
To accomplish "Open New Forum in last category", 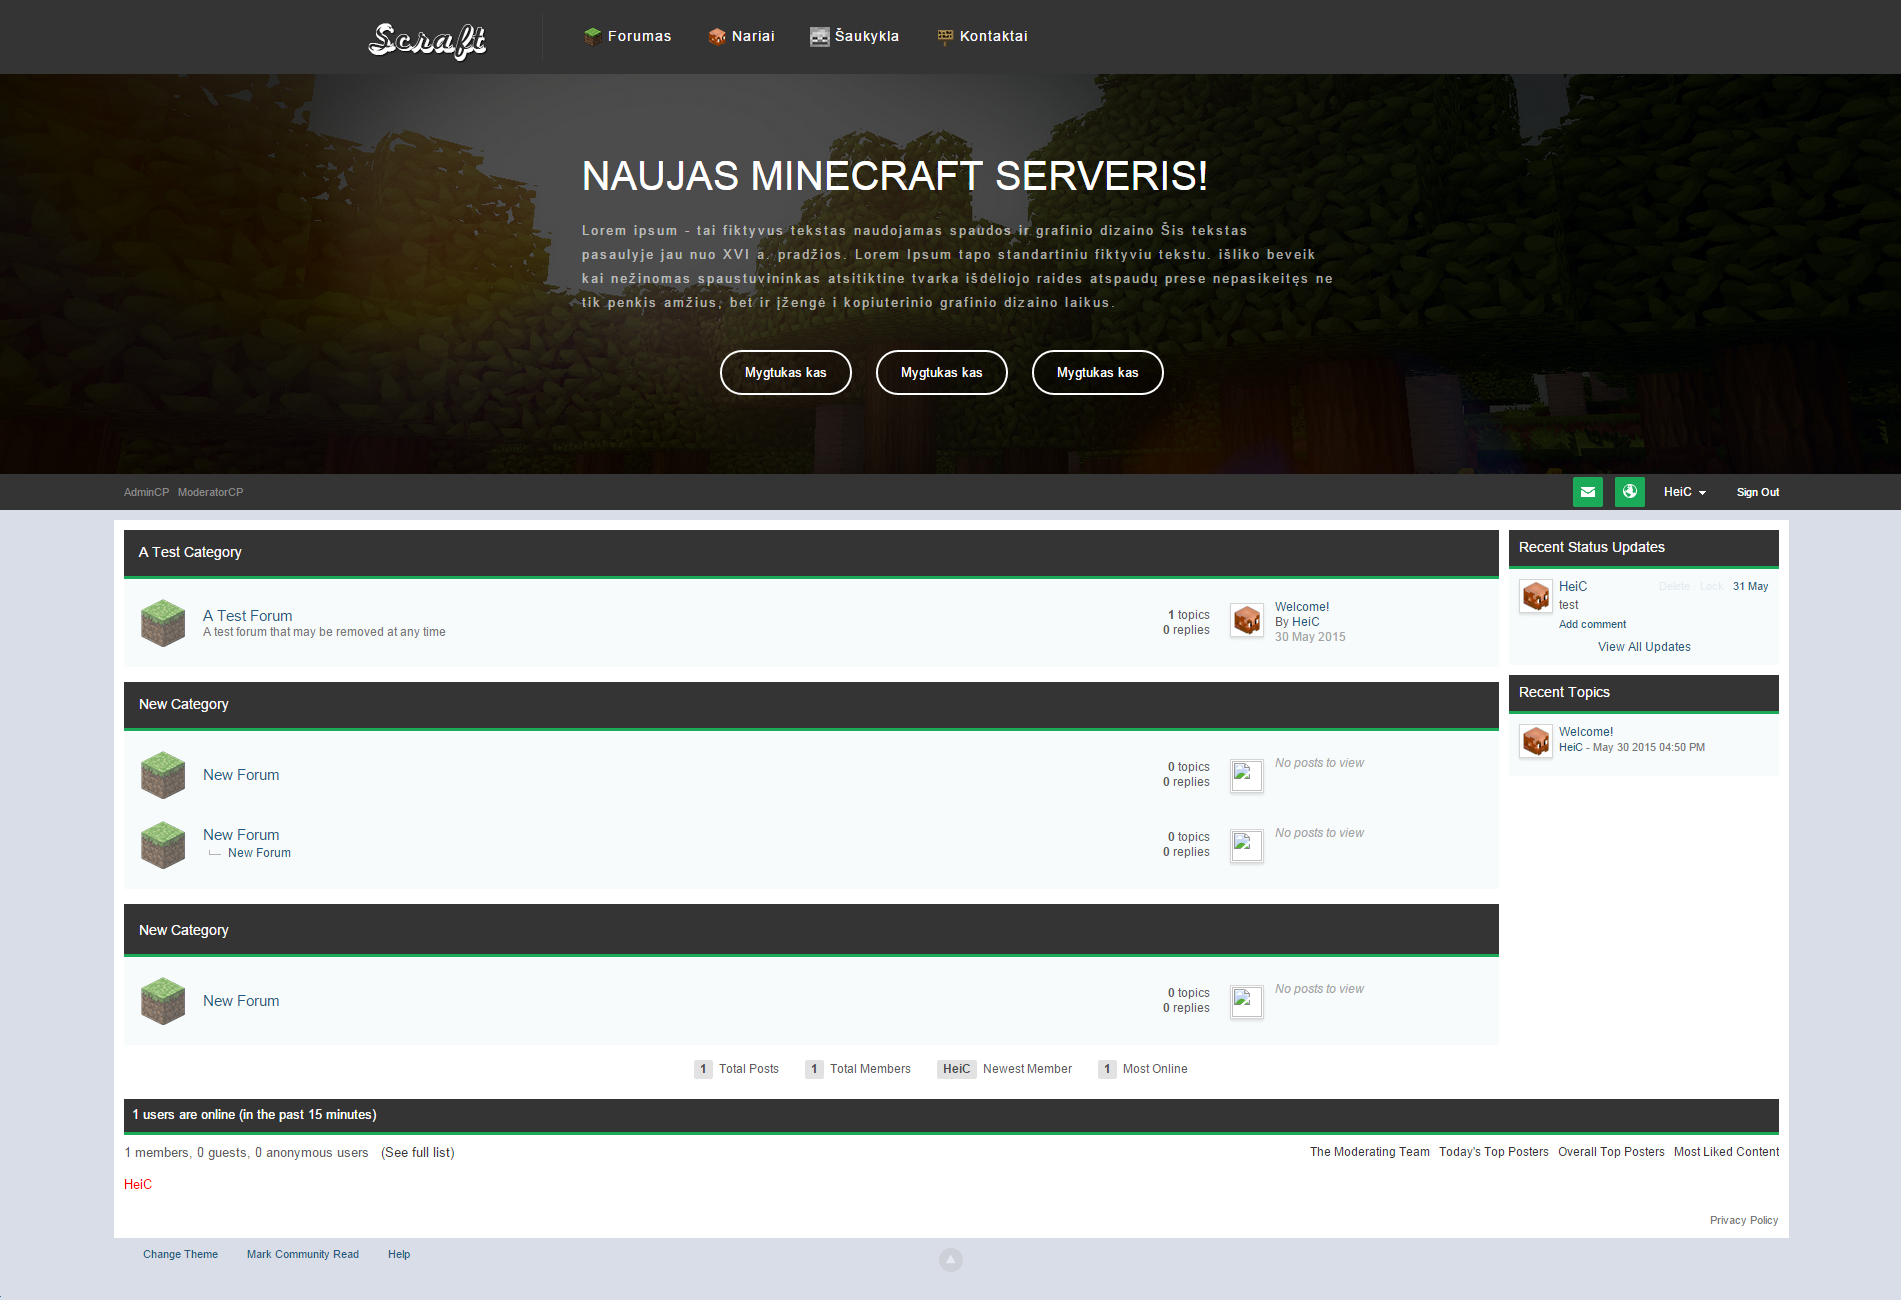I will (x=241, y=1001).
